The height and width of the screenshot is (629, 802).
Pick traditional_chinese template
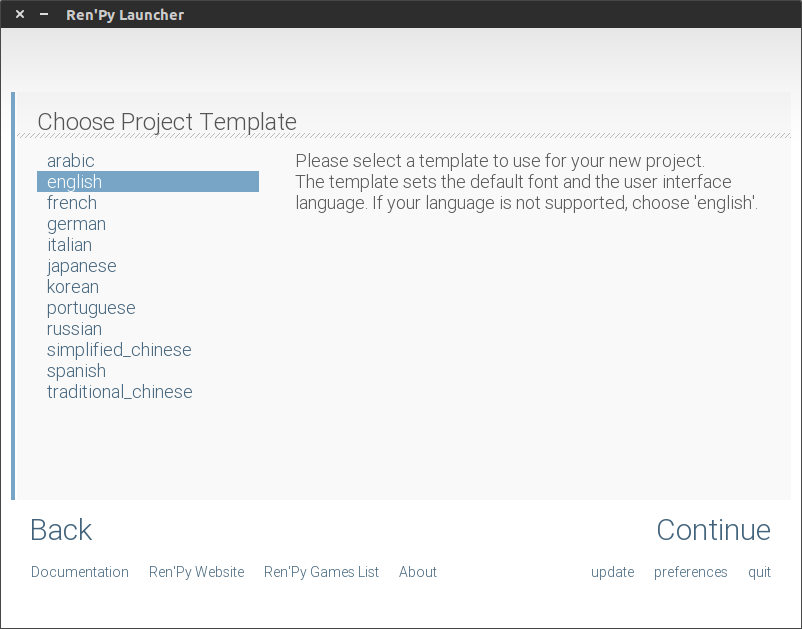pos(119,392)
